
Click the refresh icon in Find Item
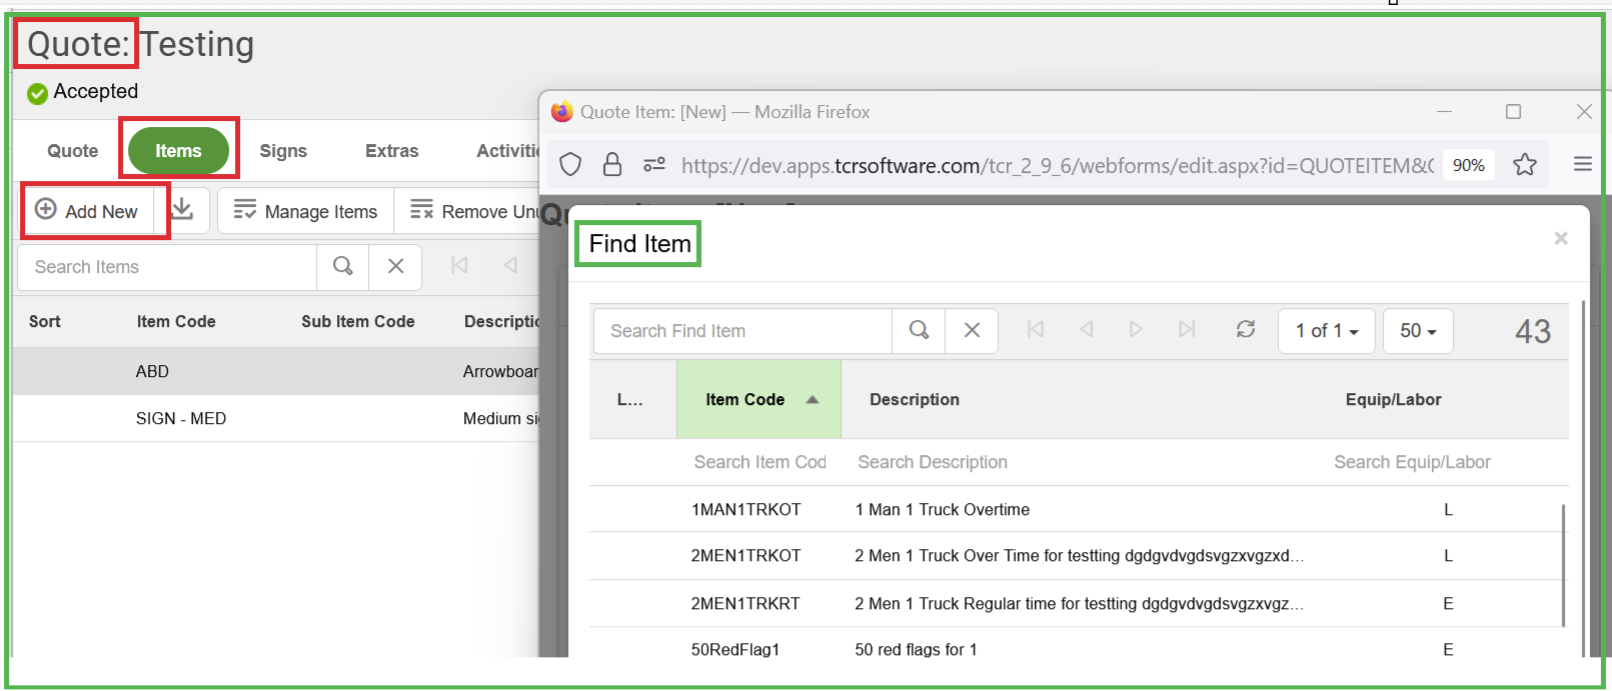pyautogui.click(x=1245, y=329)
